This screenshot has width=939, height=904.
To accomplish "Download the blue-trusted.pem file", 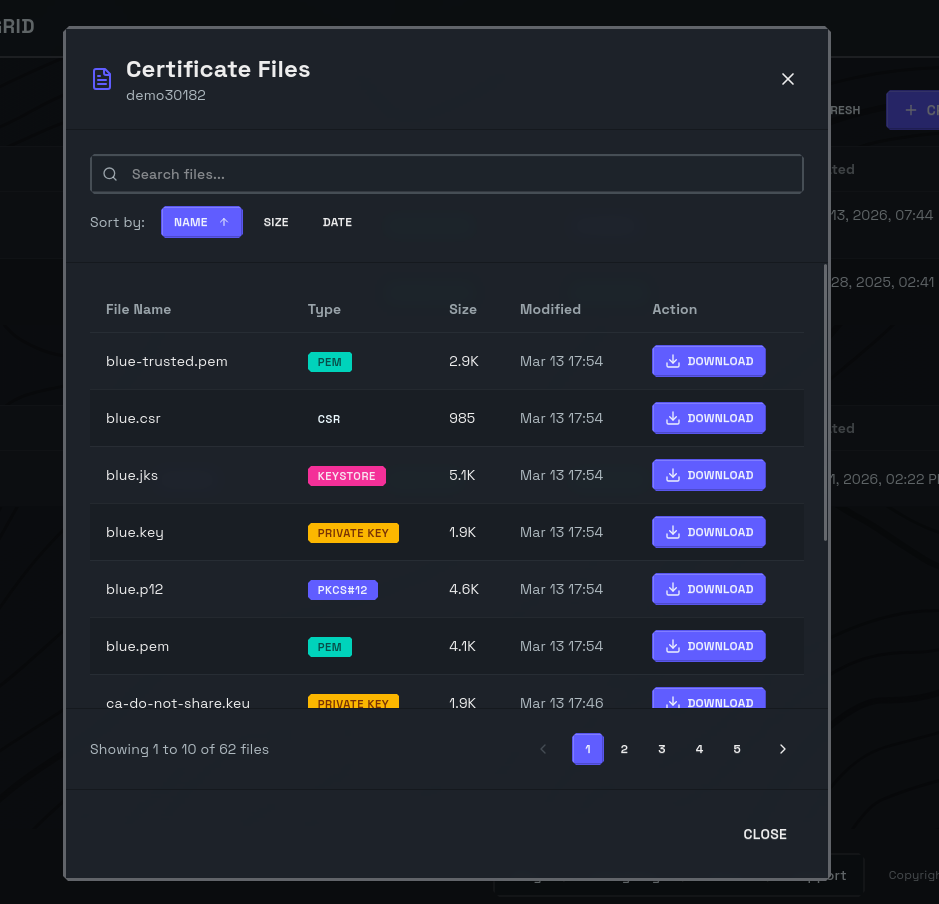I will click(x=708, y=361).
